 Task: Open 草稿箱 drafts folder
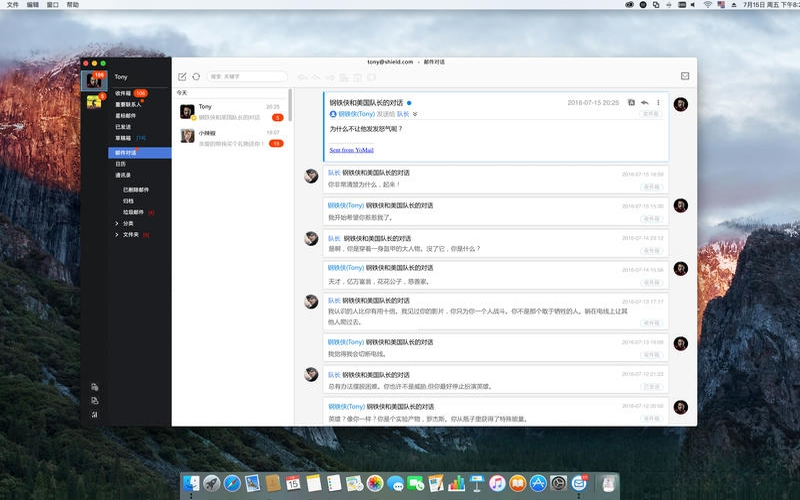coord(139,138)
